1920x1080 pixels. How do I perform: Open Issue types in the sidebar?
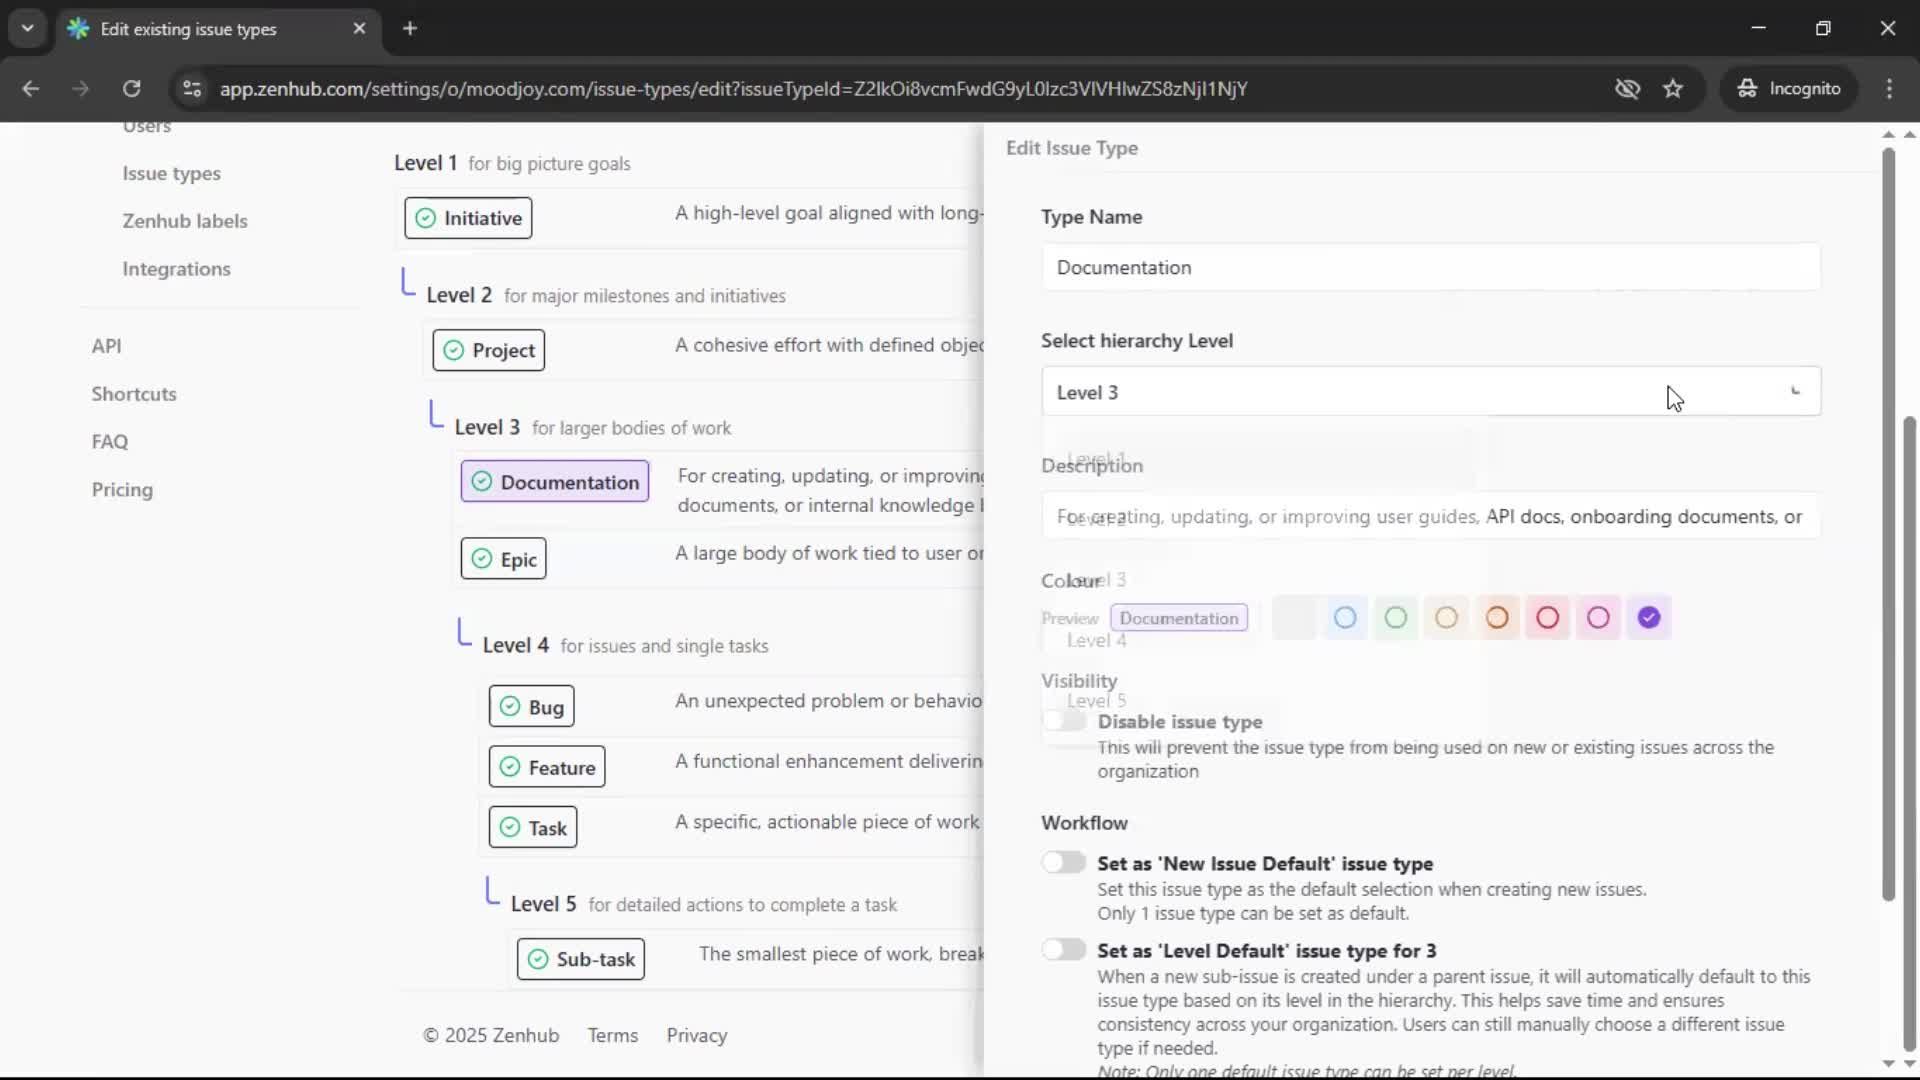[x=171, y=173]
